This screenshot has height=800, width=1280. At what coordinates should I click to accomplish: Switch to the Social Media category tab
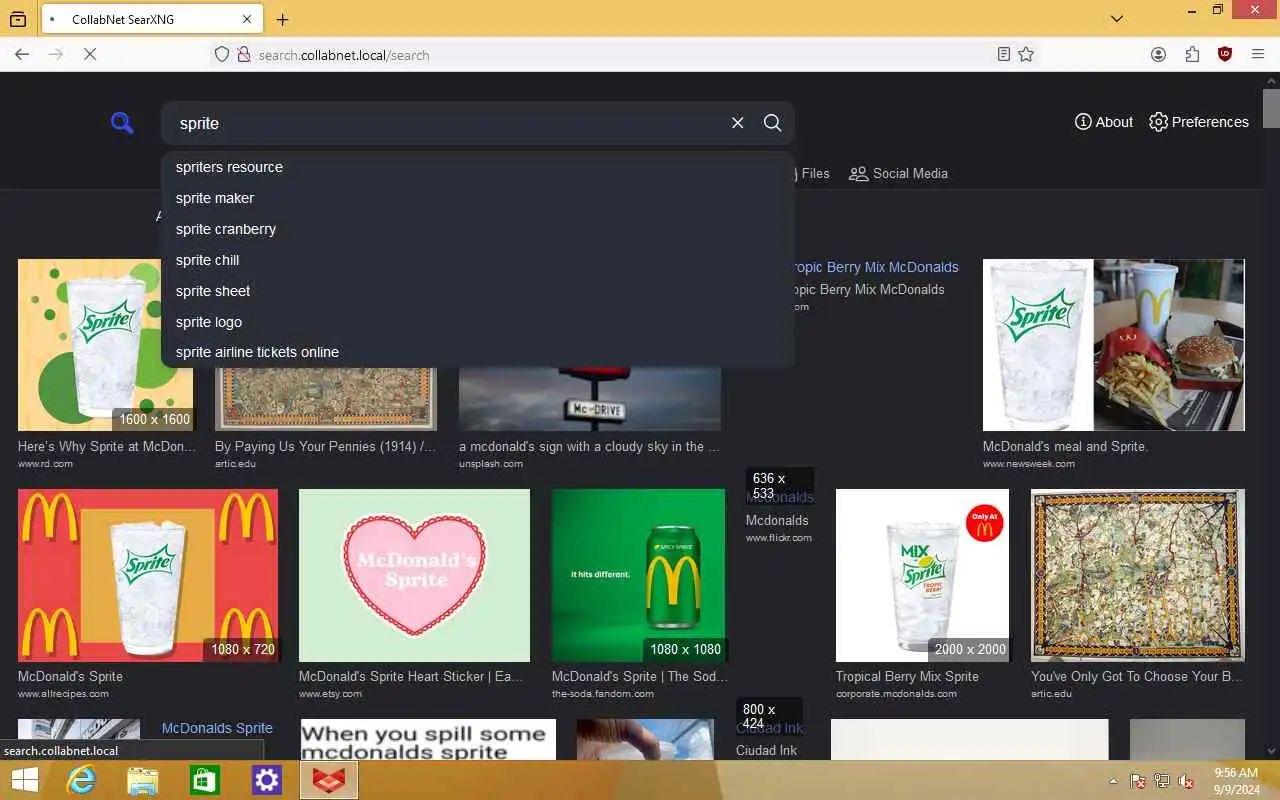click(898, 173)
